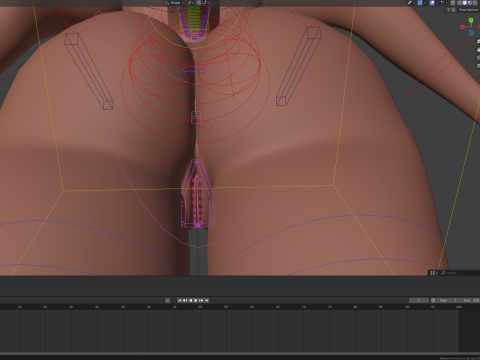
Task: Click the current frame number field
Action: click(x=419, y=300)
